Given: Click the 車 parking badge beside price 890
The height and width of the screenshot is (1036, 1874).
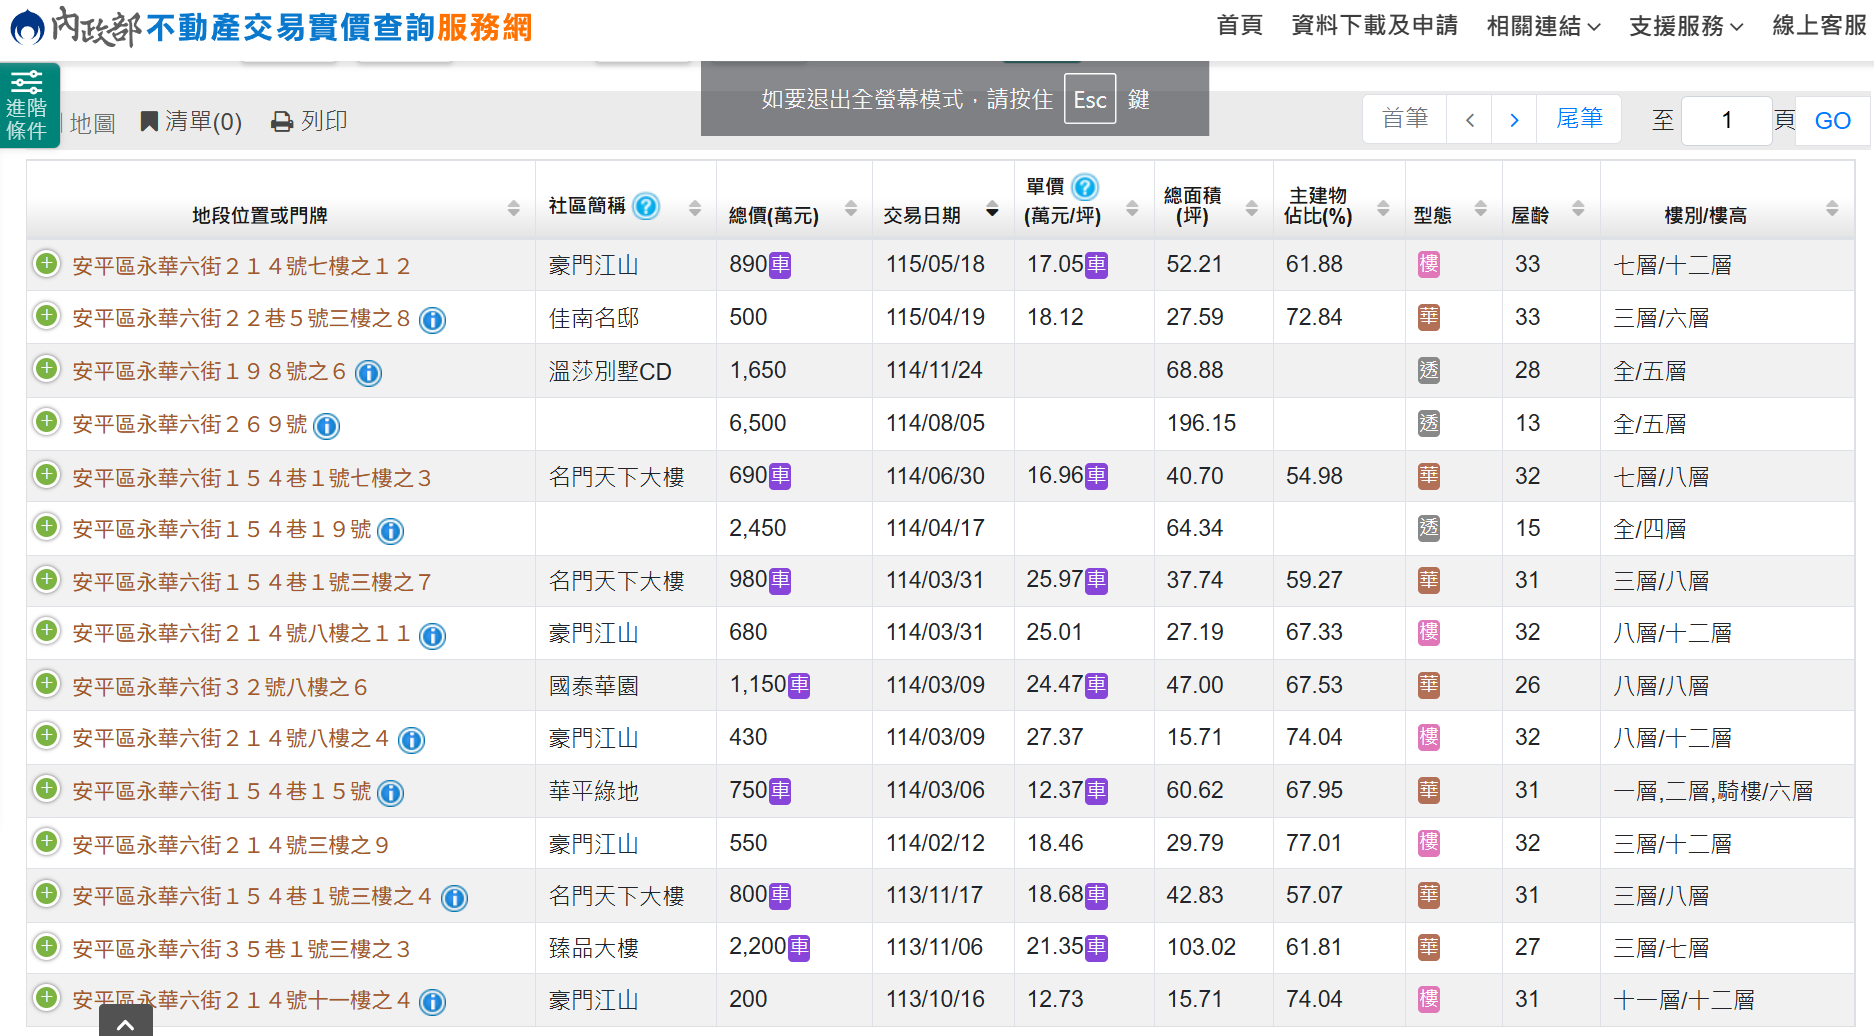Looking at the screenshot, I should coord(780,265).
